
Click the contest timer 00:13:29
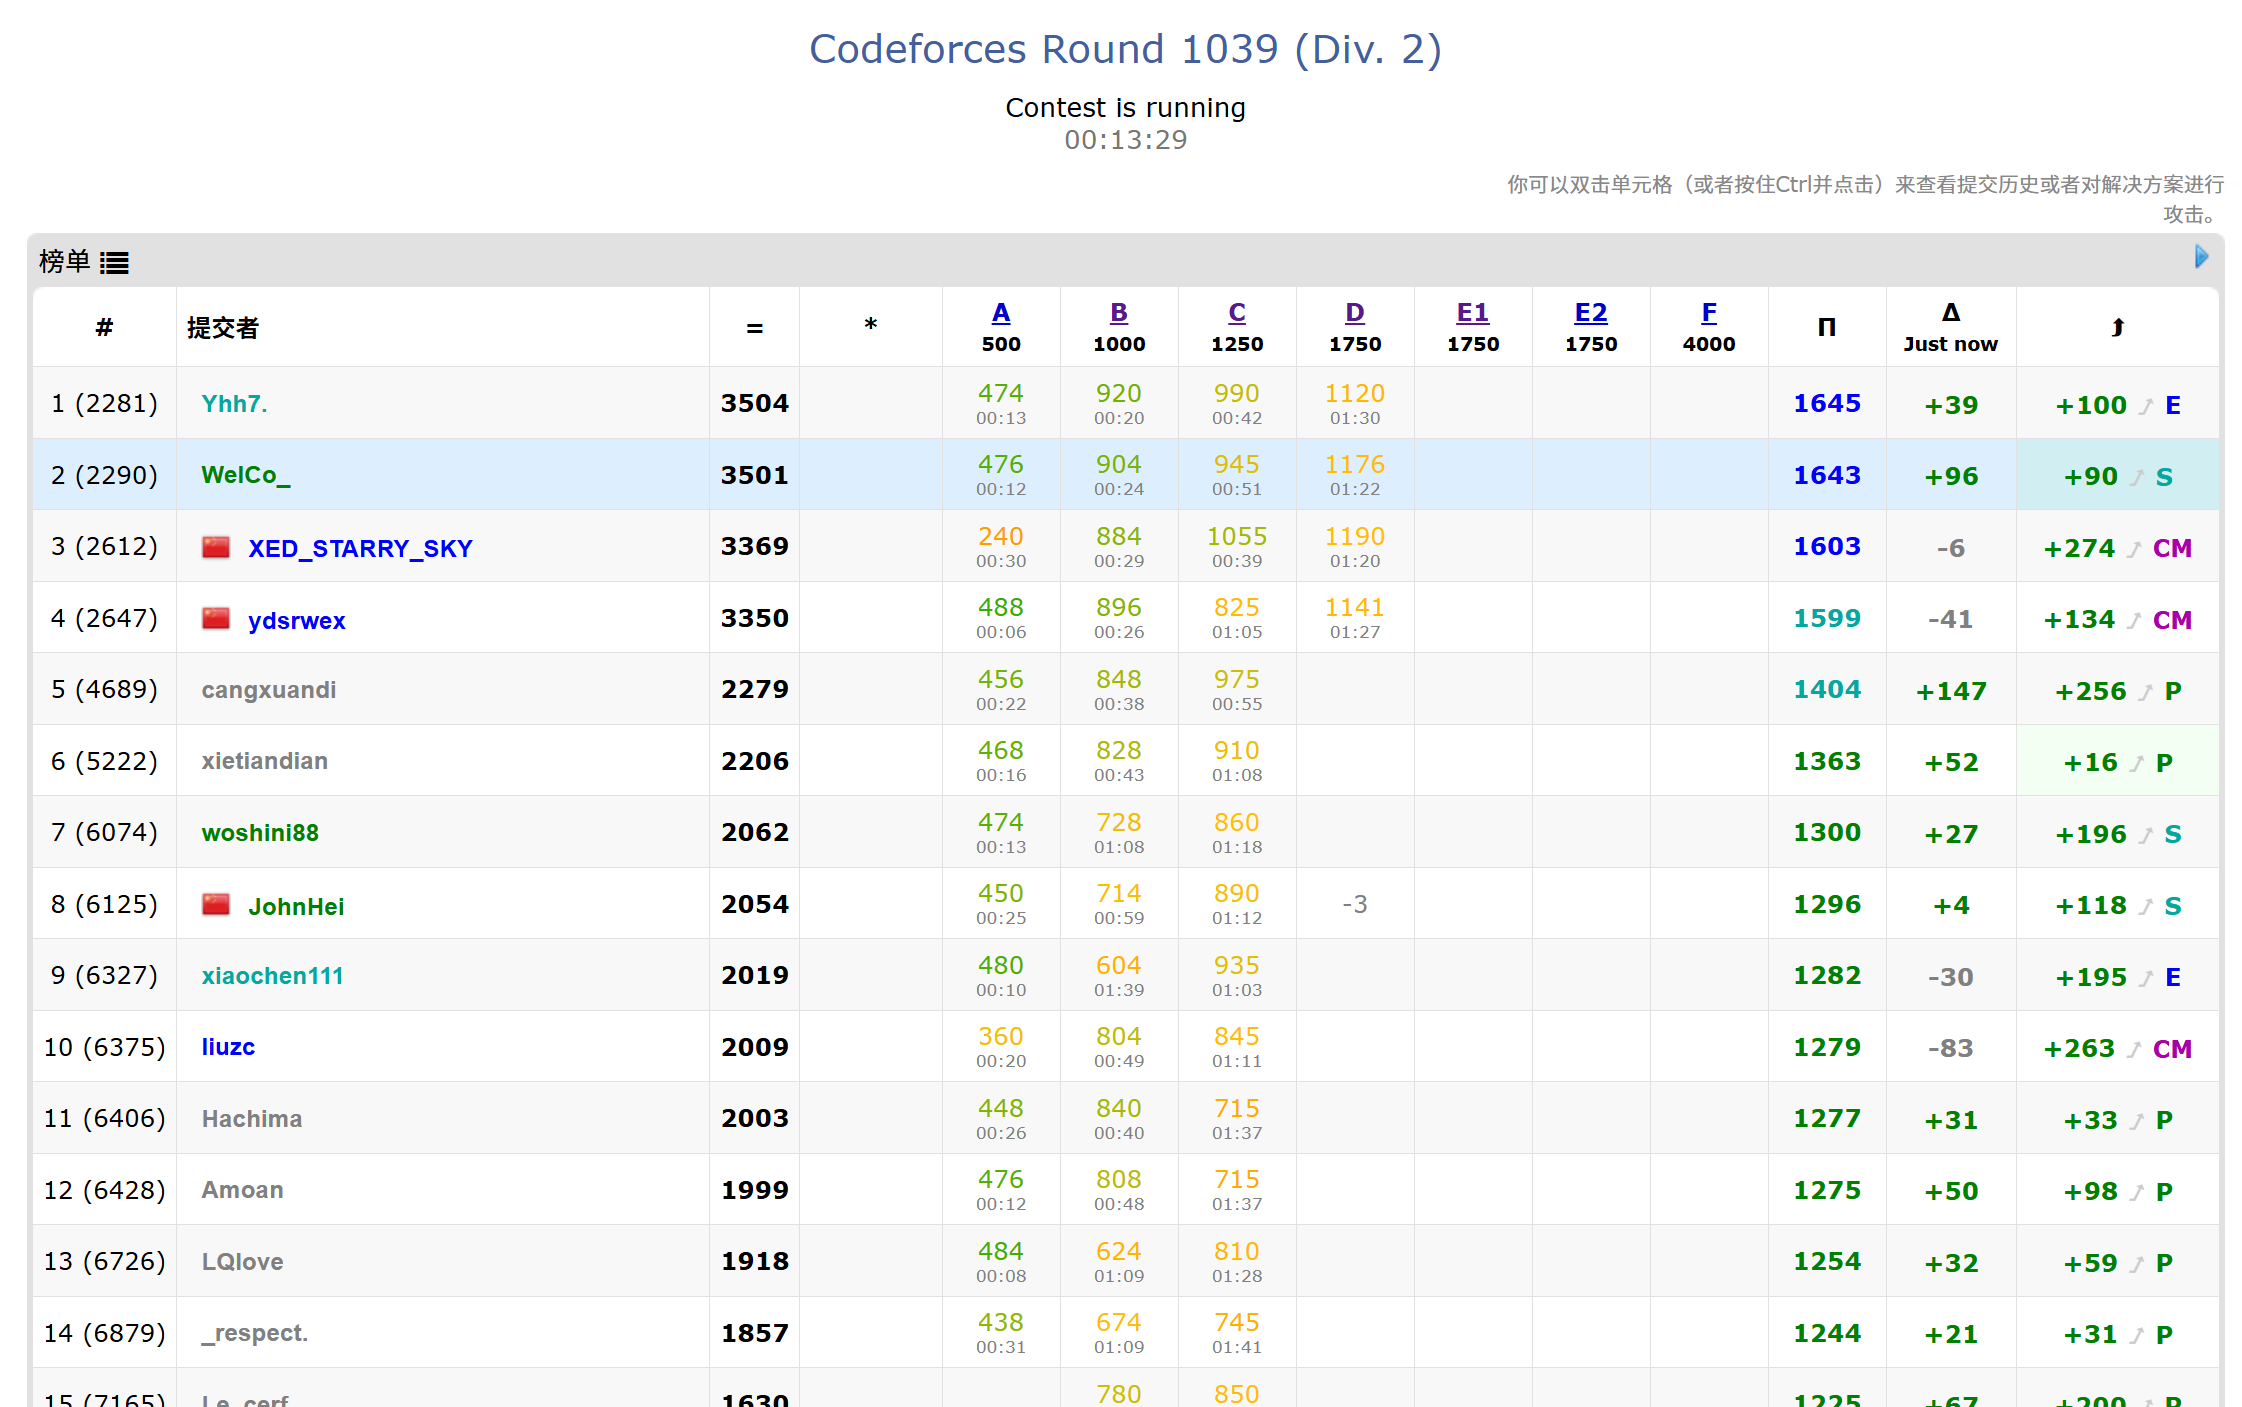(1125, 139)
